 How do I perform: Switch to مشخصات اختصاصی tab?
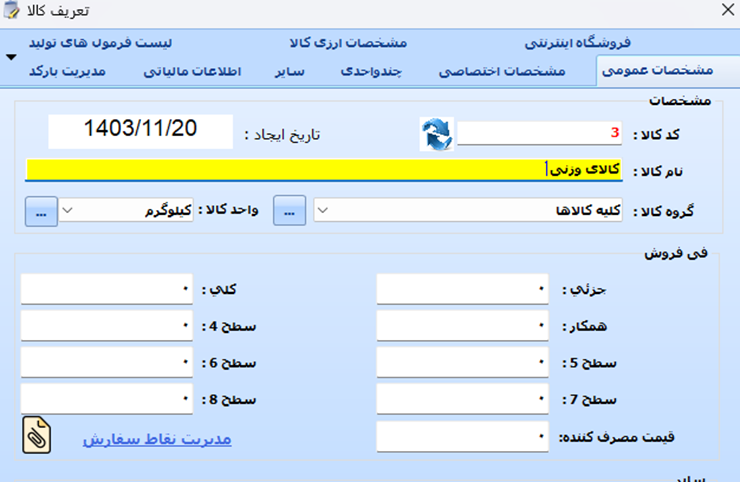502,71
